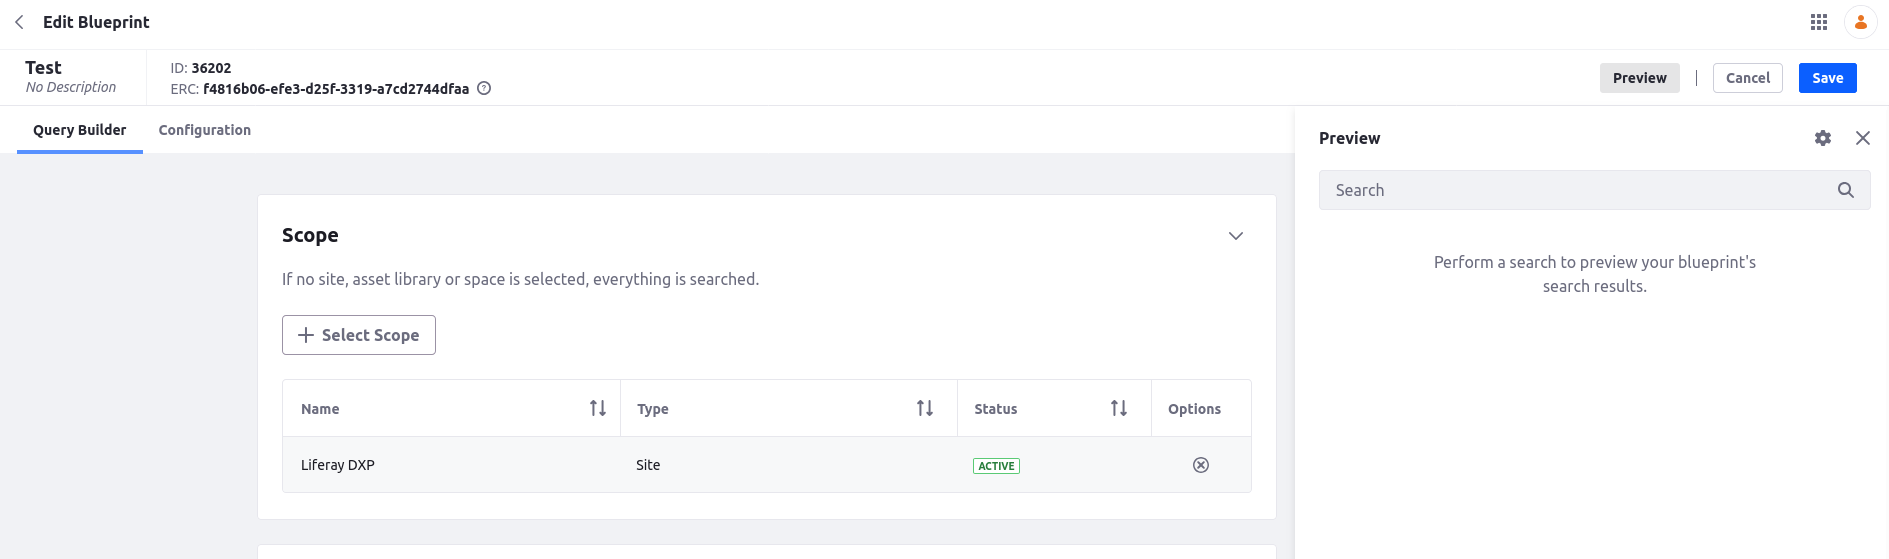Click the Test blueprint title
Screen dimensions: 1889x559
(x=44, y=67)
